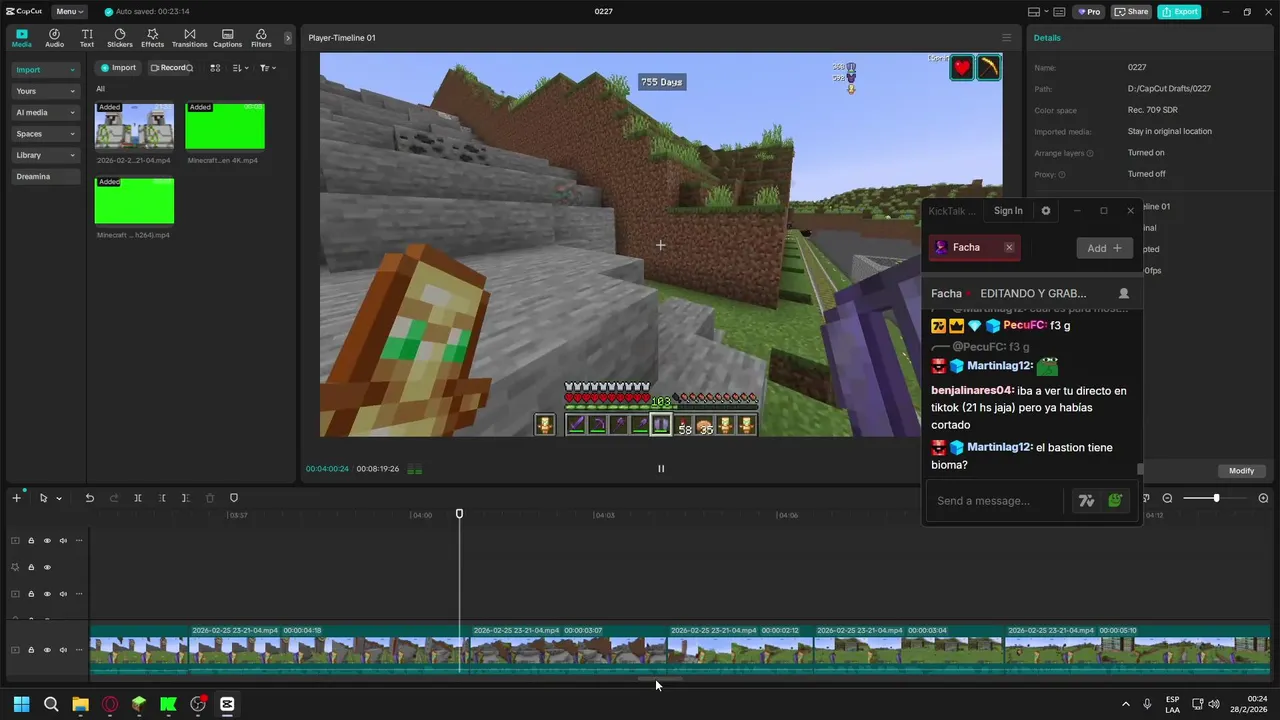Viewport: 1280px width, 720px height.
Task: Open the Dreamina section
Action: pyautogui.click(x=45, y=176)
